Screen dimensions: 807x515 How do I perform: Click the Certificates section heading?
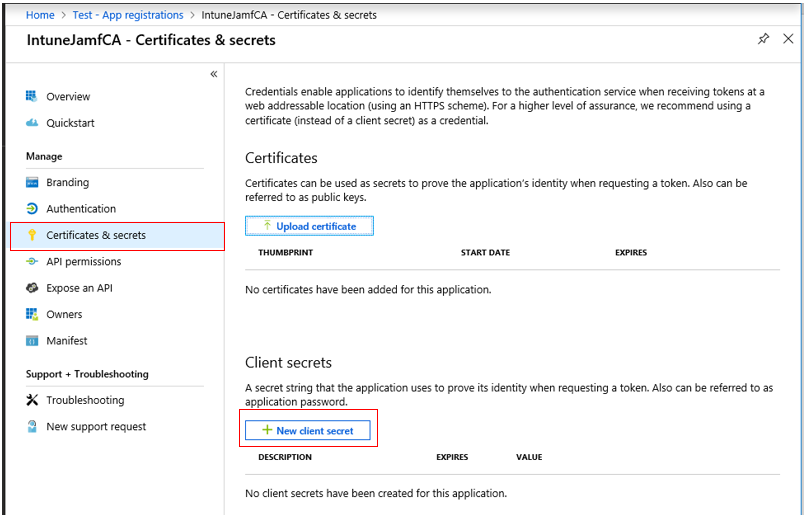point(281,158)
